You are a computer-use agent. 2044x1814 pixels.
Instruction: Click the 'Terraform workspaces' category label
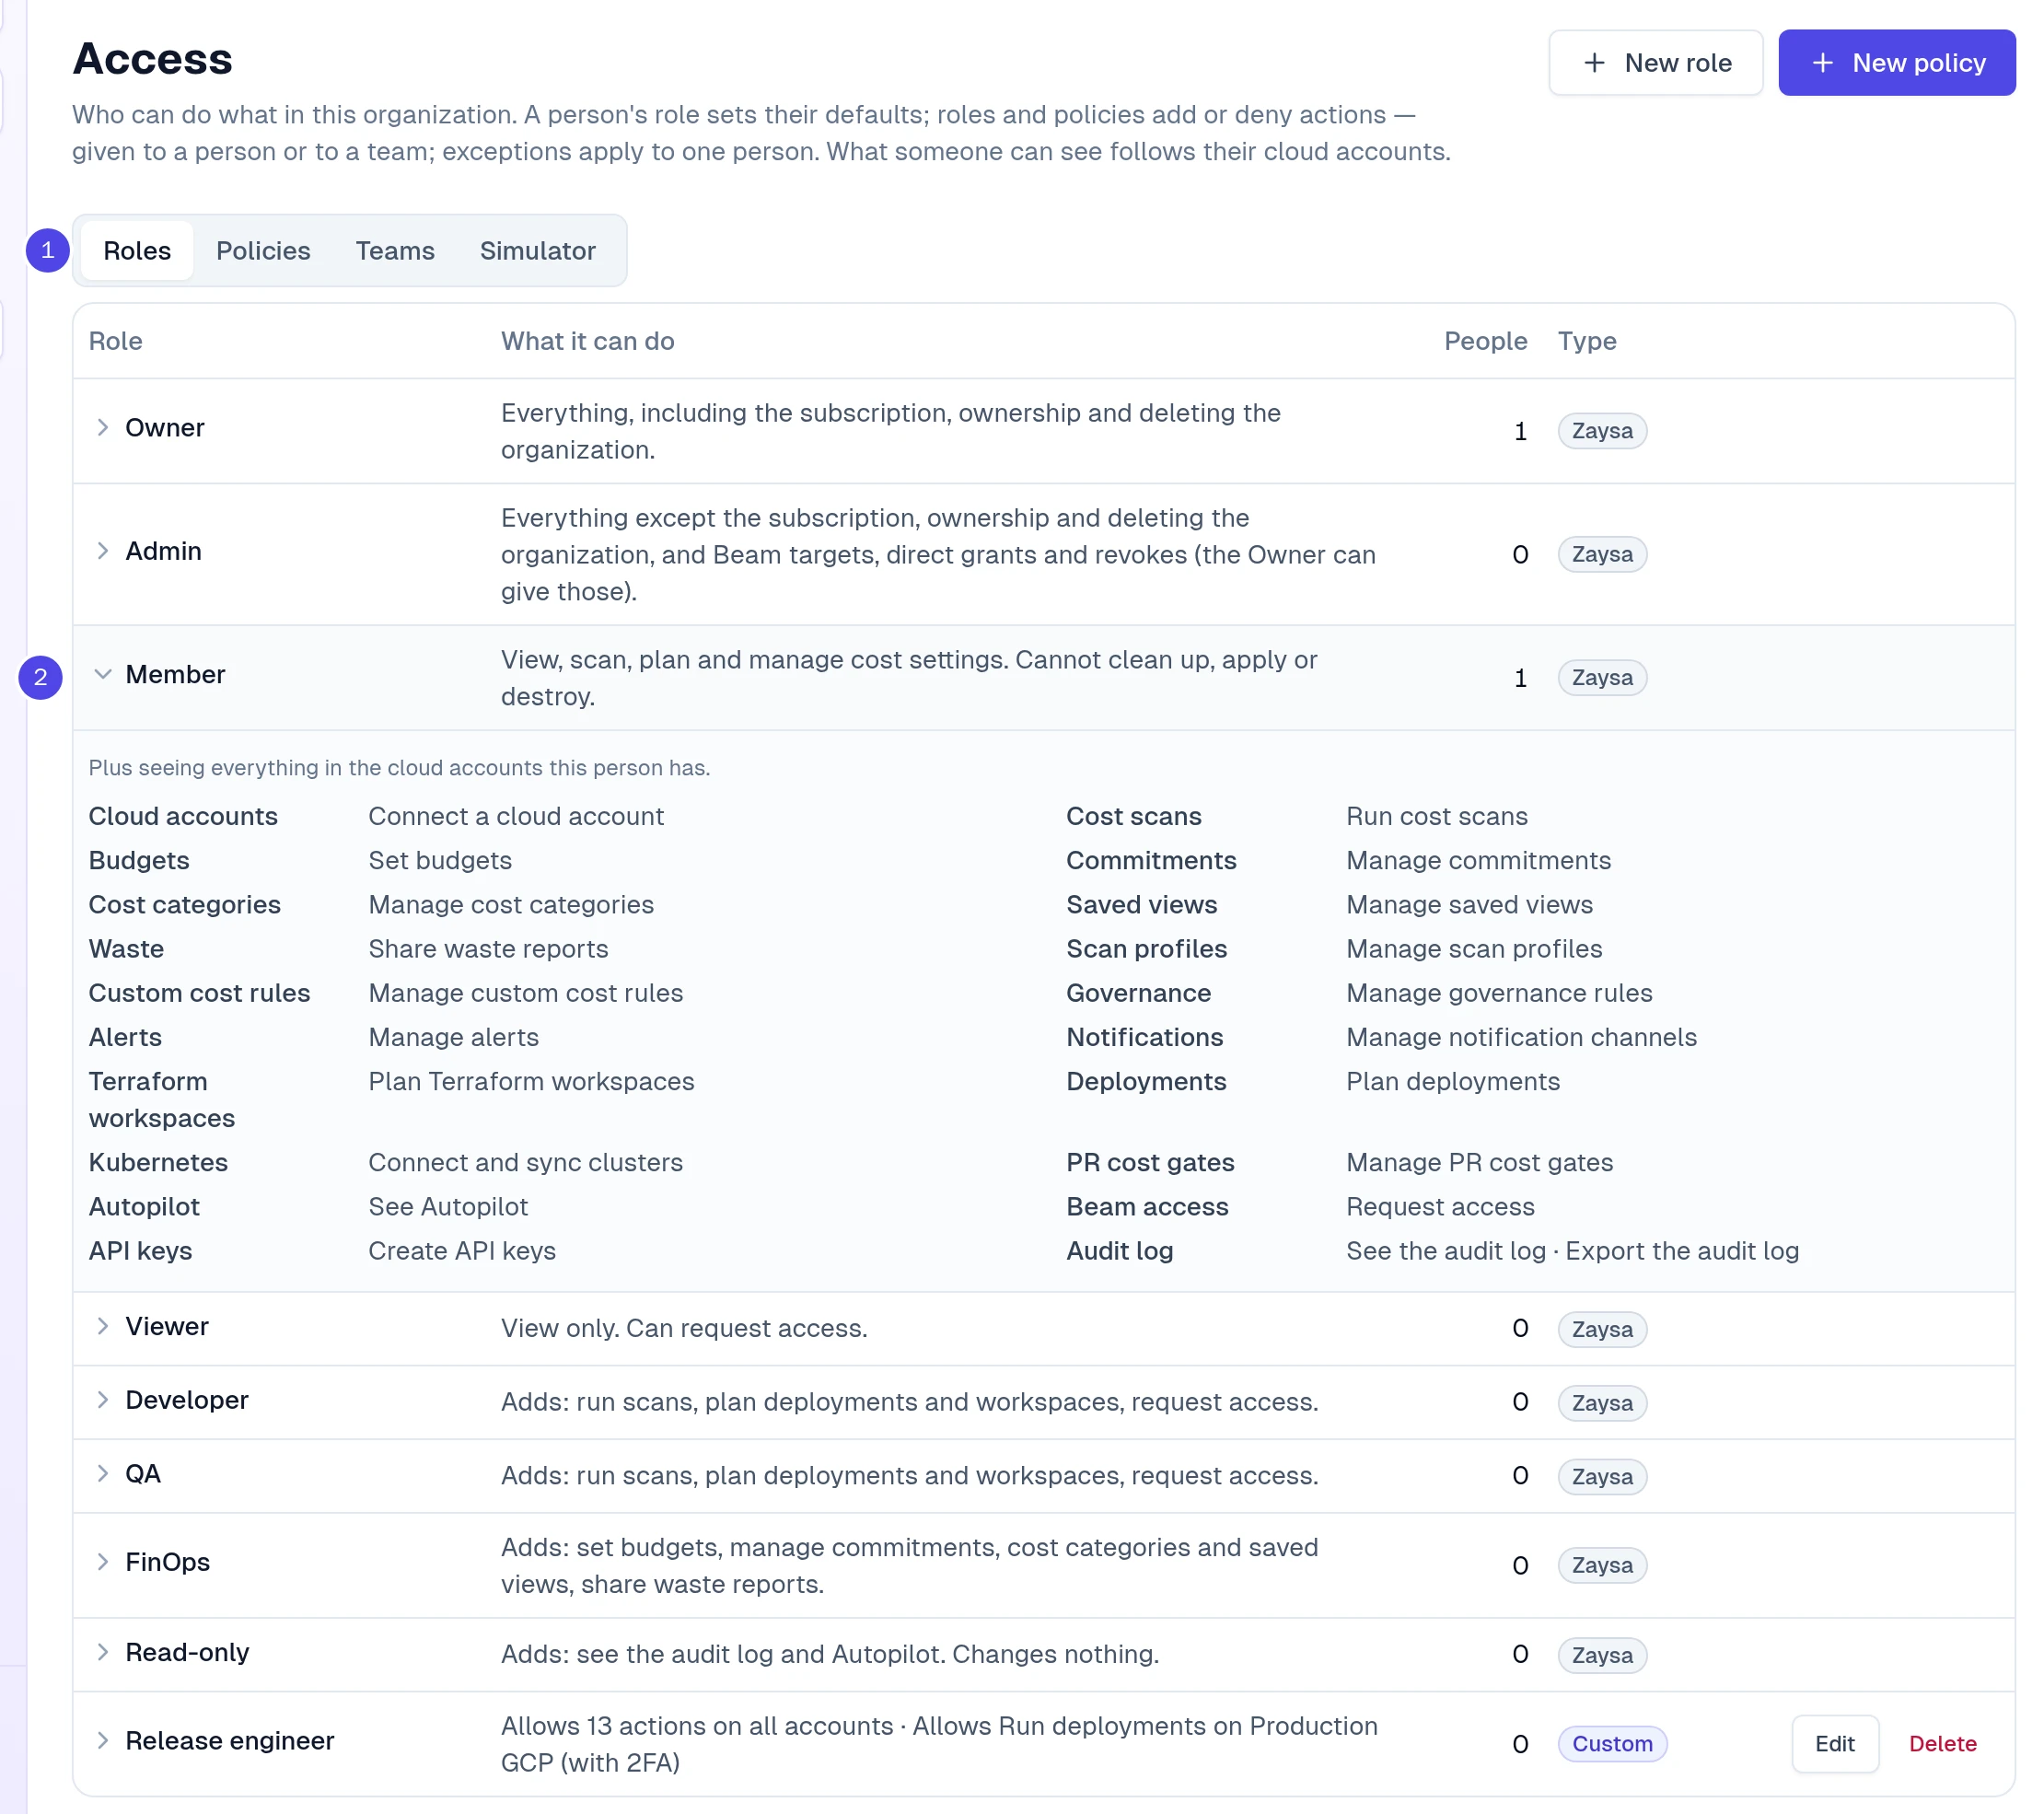pyautogui.click(x=162, y=1100)
